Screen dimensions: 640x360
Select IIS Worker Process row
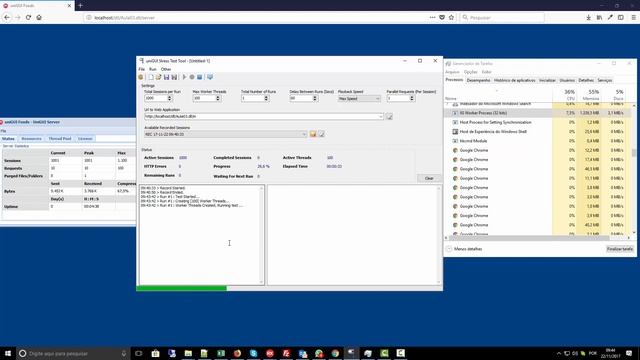coord(537,113)
